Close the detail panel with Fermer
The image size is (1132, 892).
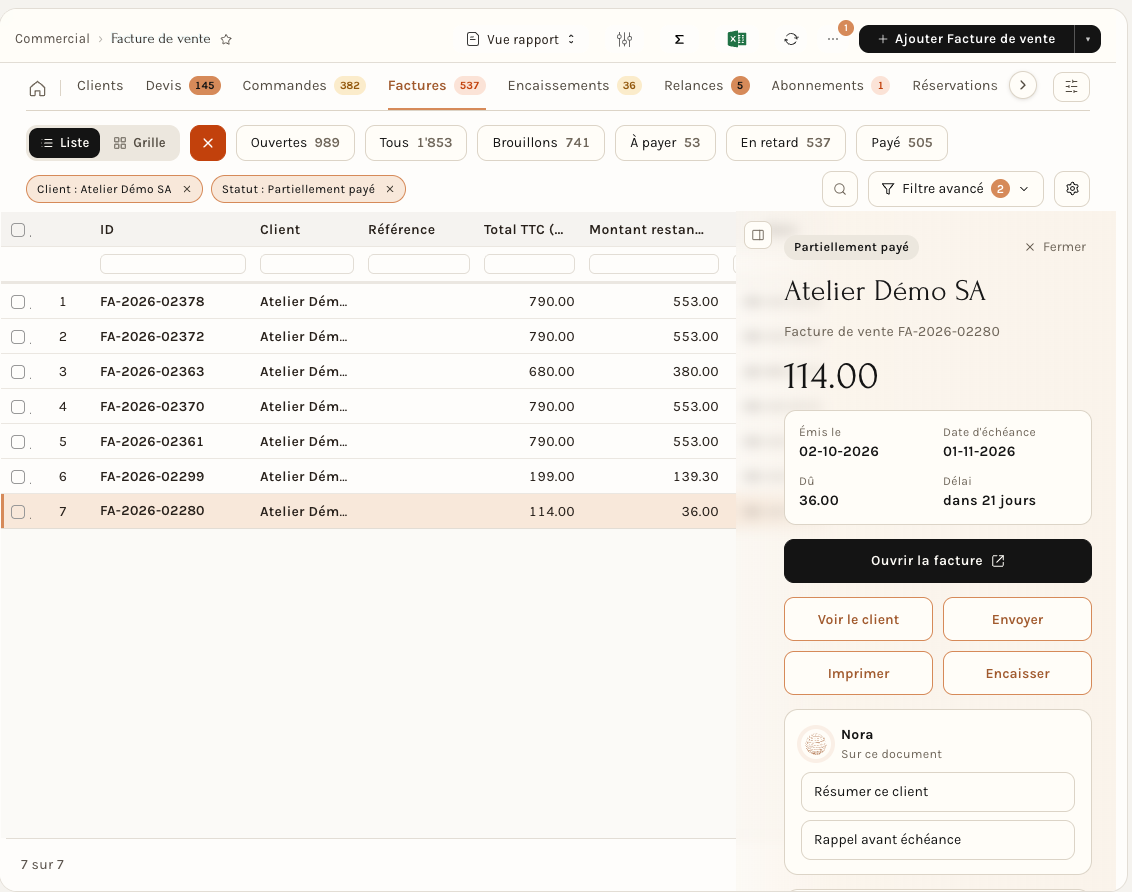click(1055, 247)
